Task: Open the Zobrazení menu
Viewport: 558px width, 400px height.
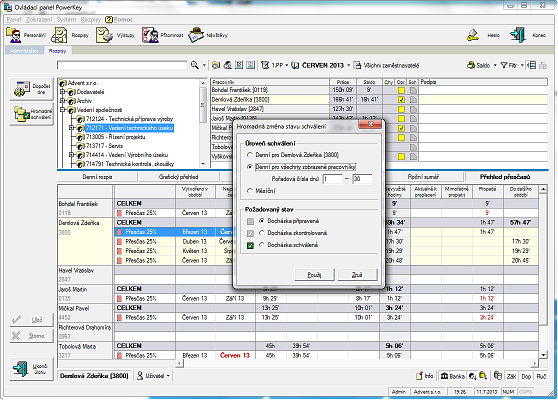Action: click(39, 20)
